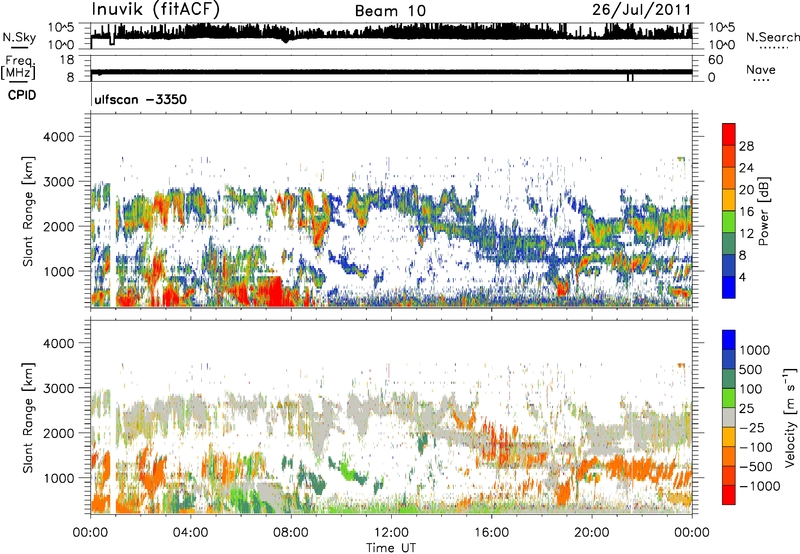Click the '-1000' velocity colorbar tick value

[x=759, y=486]
